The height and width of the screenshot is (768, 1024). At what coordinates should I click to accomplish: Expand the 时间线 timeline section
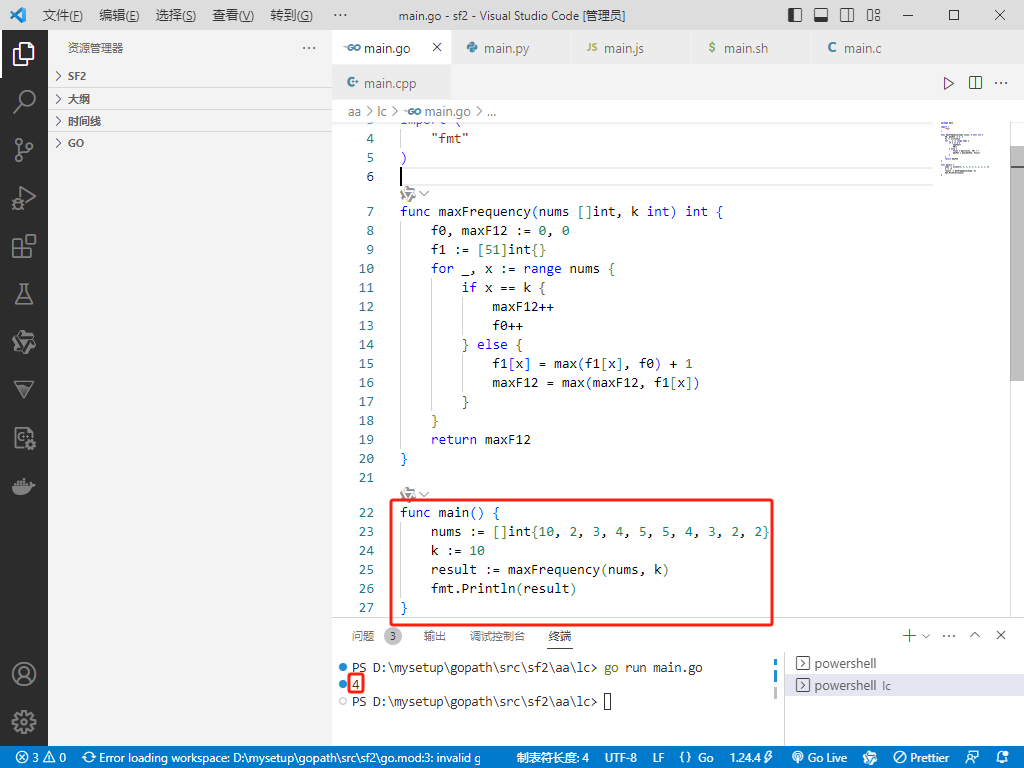pyautogui.click(x=190, y=121)
